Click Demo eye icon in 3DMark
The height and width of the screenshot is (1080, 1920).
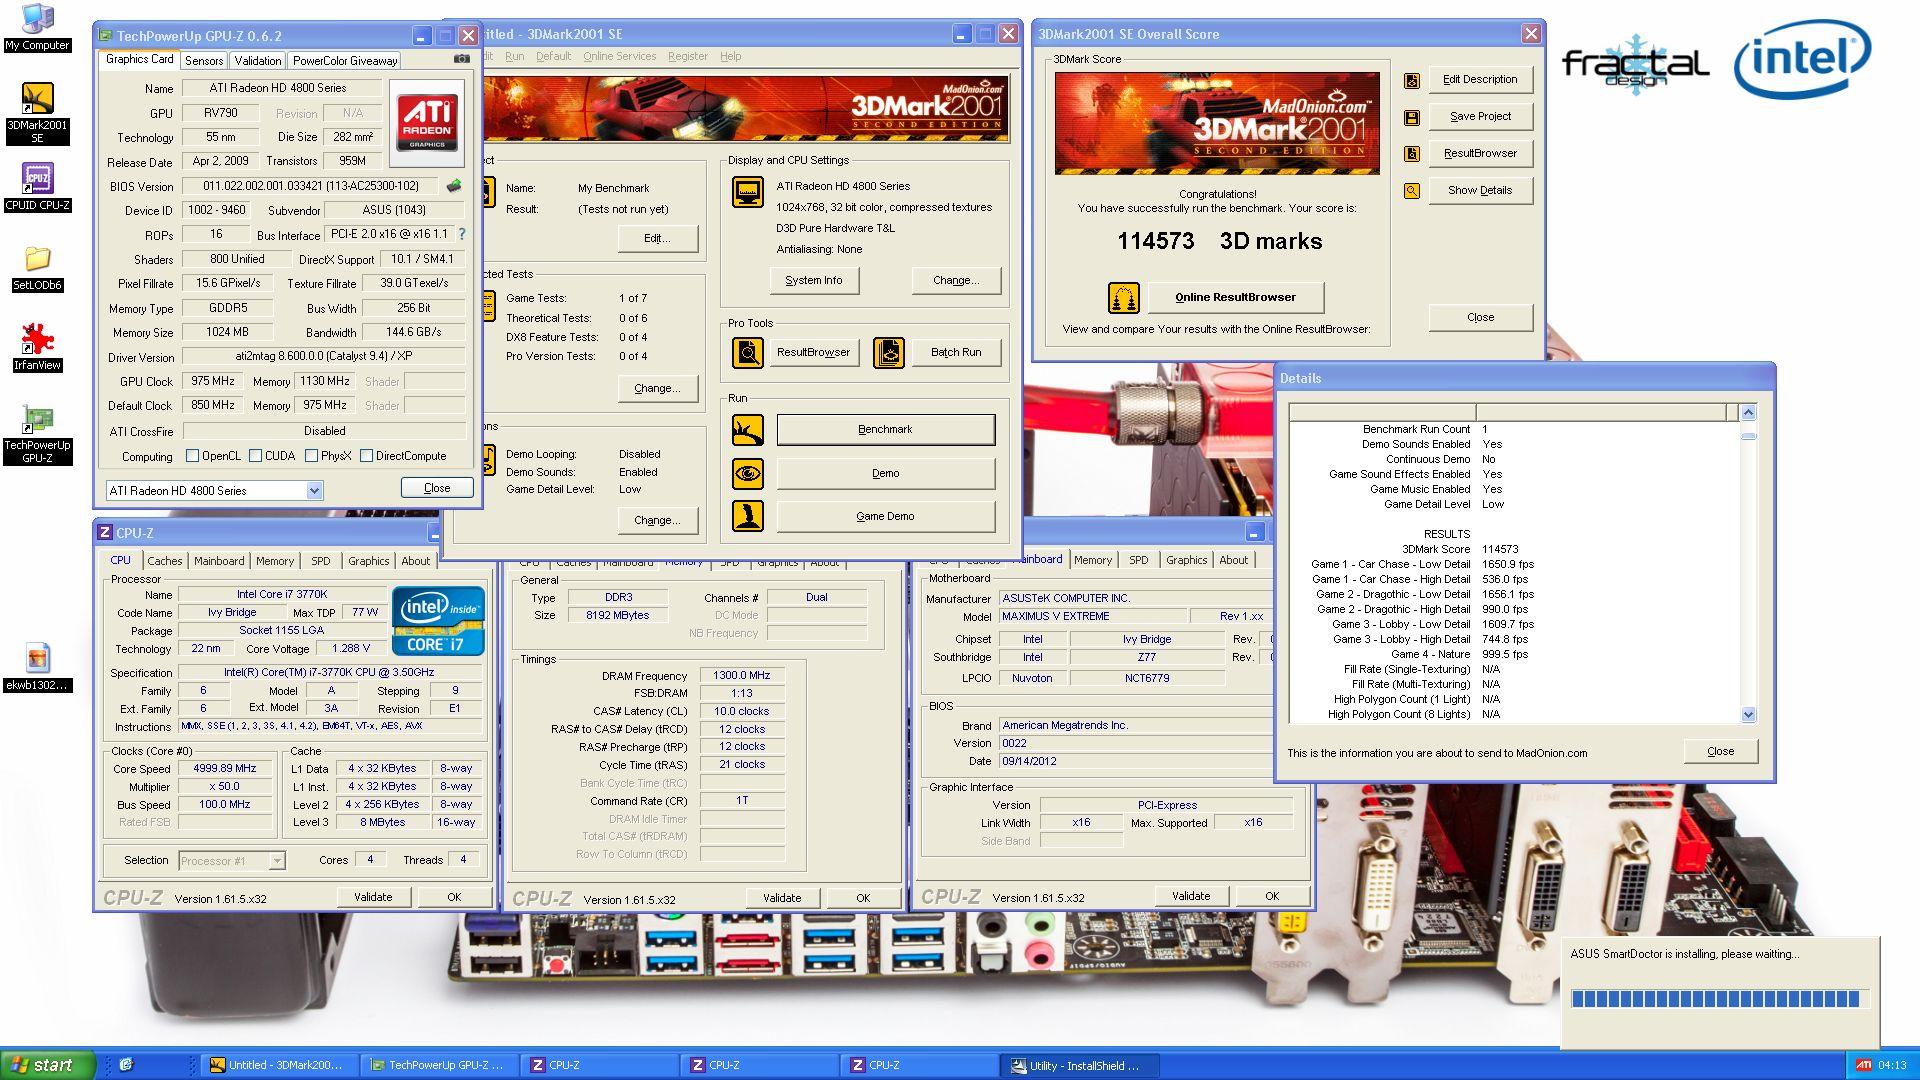coord(748,473)
